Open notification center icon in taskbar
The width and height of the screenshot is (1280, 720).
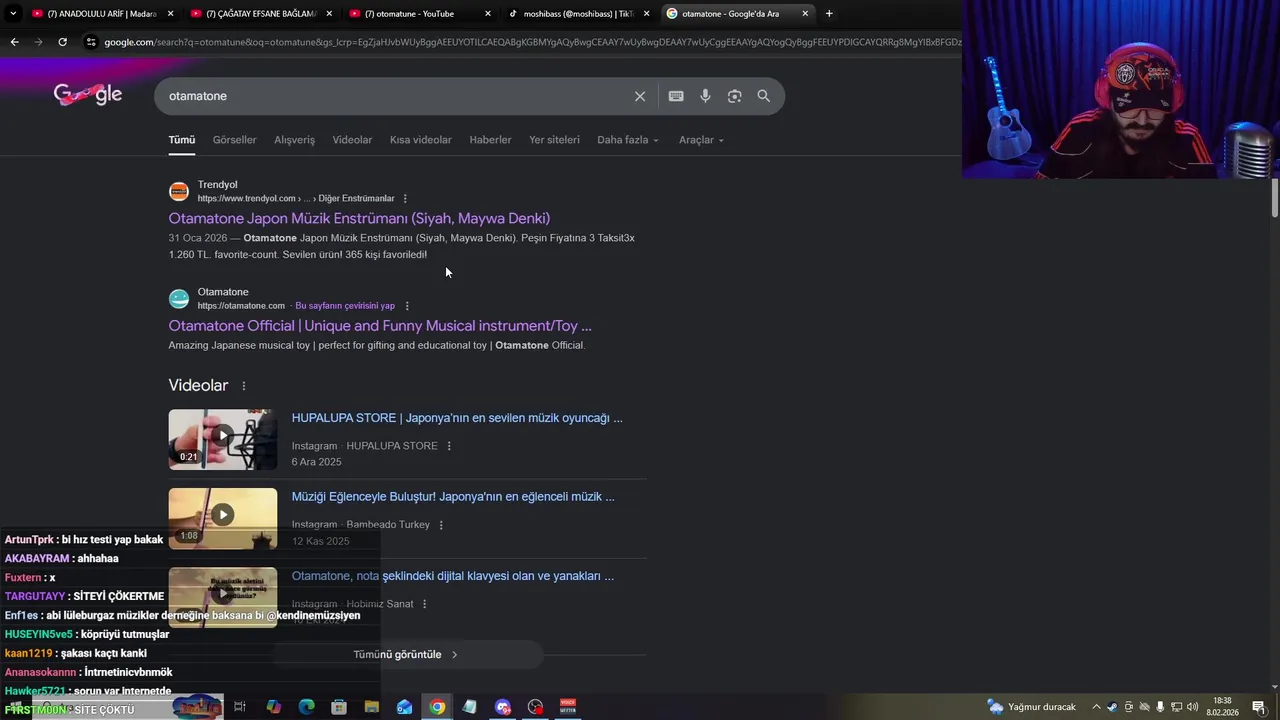pyautogui.click(x=1259, y=707)
